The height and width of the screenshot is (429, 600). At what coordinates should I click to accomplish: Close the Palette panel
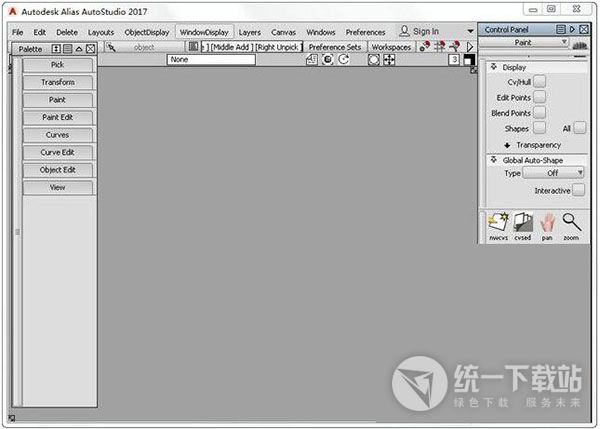pos(90,49)
